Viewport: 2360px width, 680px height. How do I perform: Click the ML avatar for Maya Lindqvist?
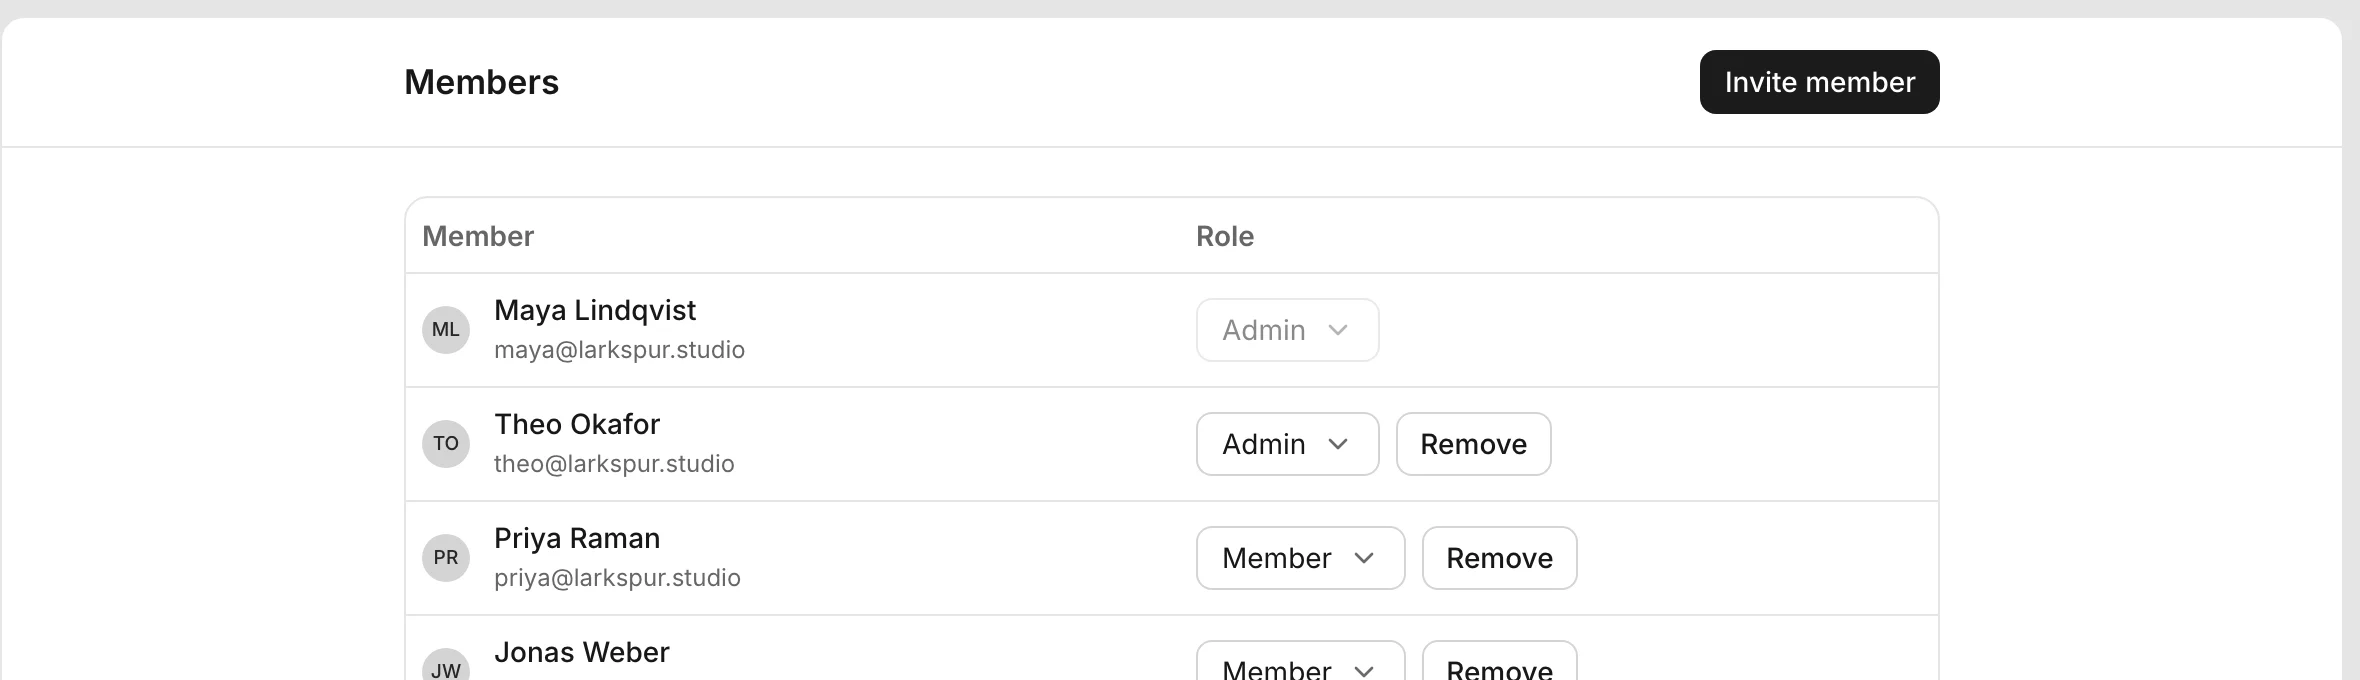coord(446,330)
